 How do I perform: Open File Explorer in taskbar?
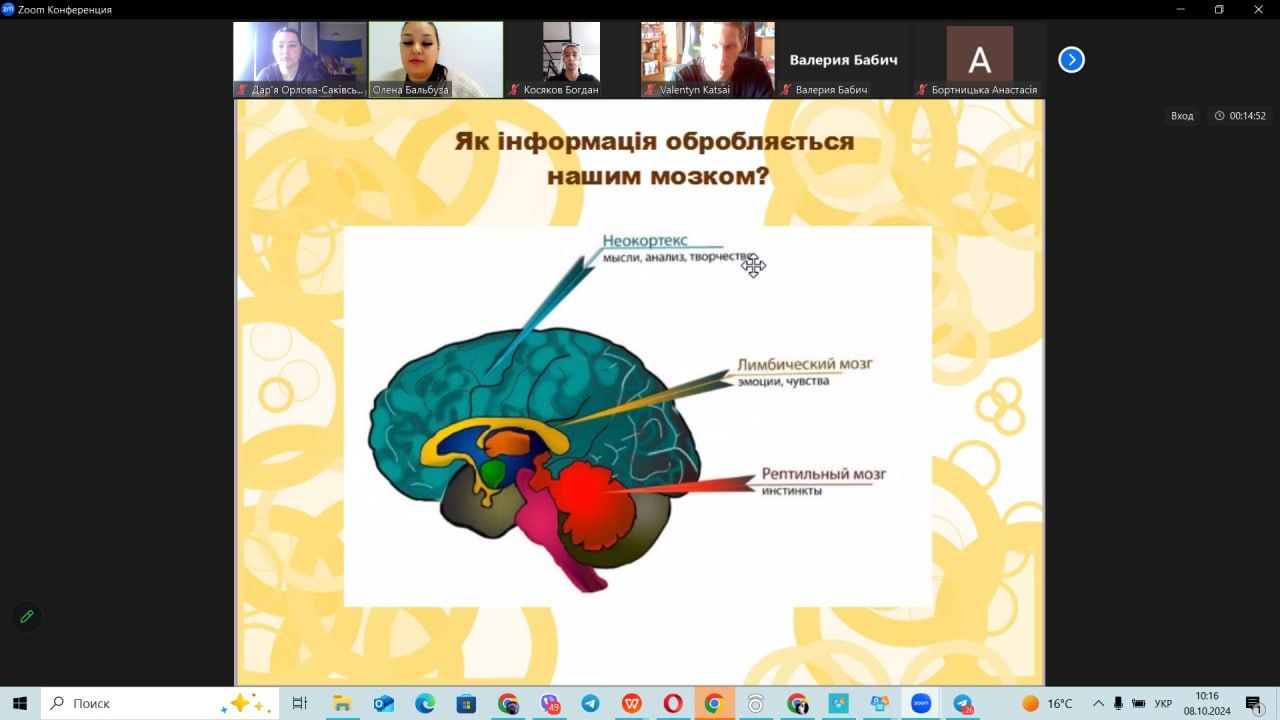pyautogui.click(x=341, y=703)
